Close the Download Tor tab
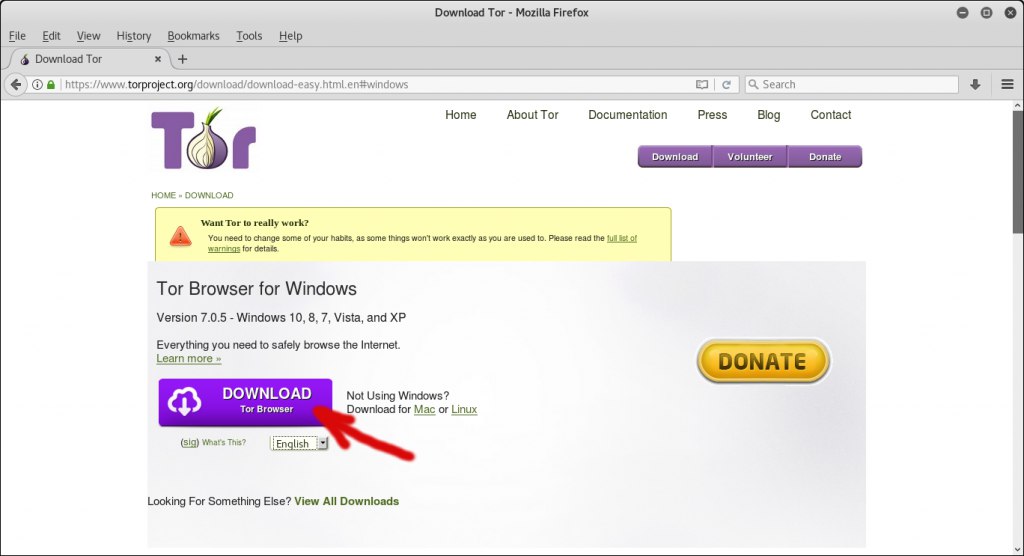Screen dimensions: 1024x556 157,59
